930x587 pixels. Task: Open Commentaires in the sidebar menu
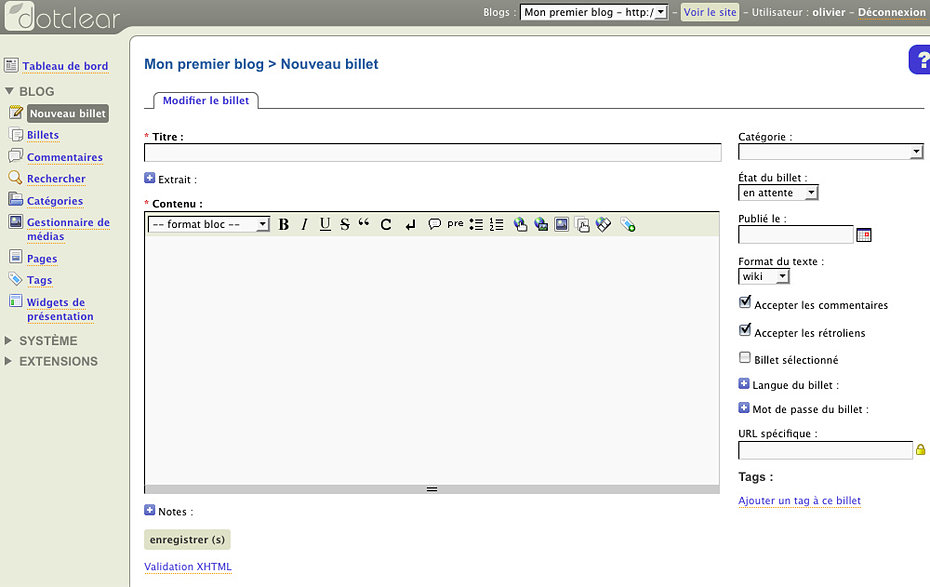pyautogui.click(x=64, y=157)
